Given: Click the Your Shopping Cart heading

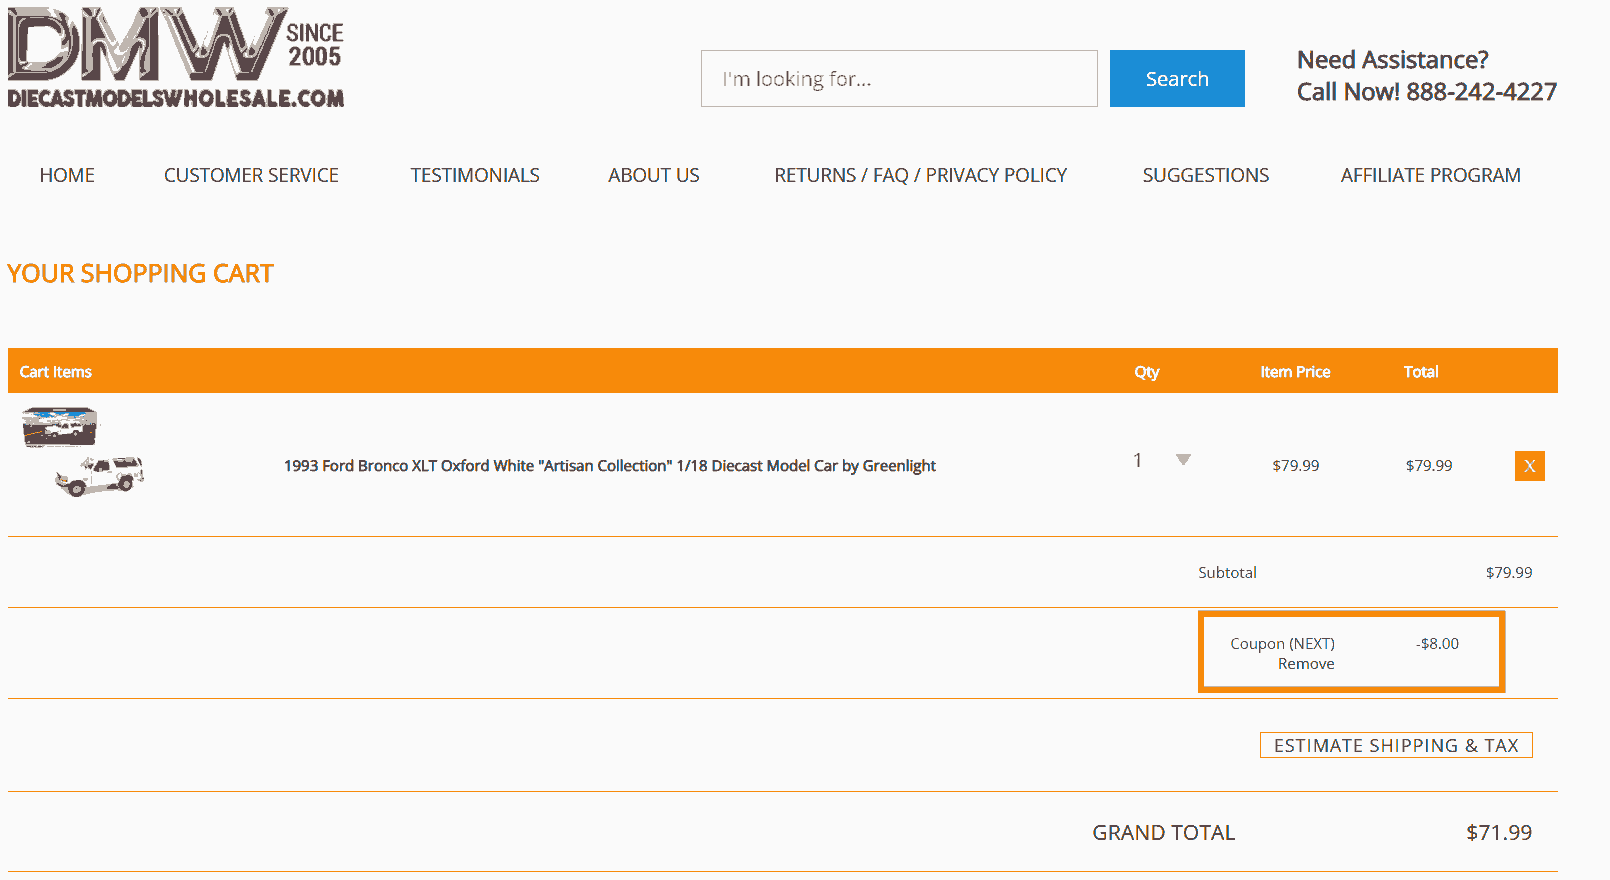Looking at the screenshot, I should coord(140,274).
